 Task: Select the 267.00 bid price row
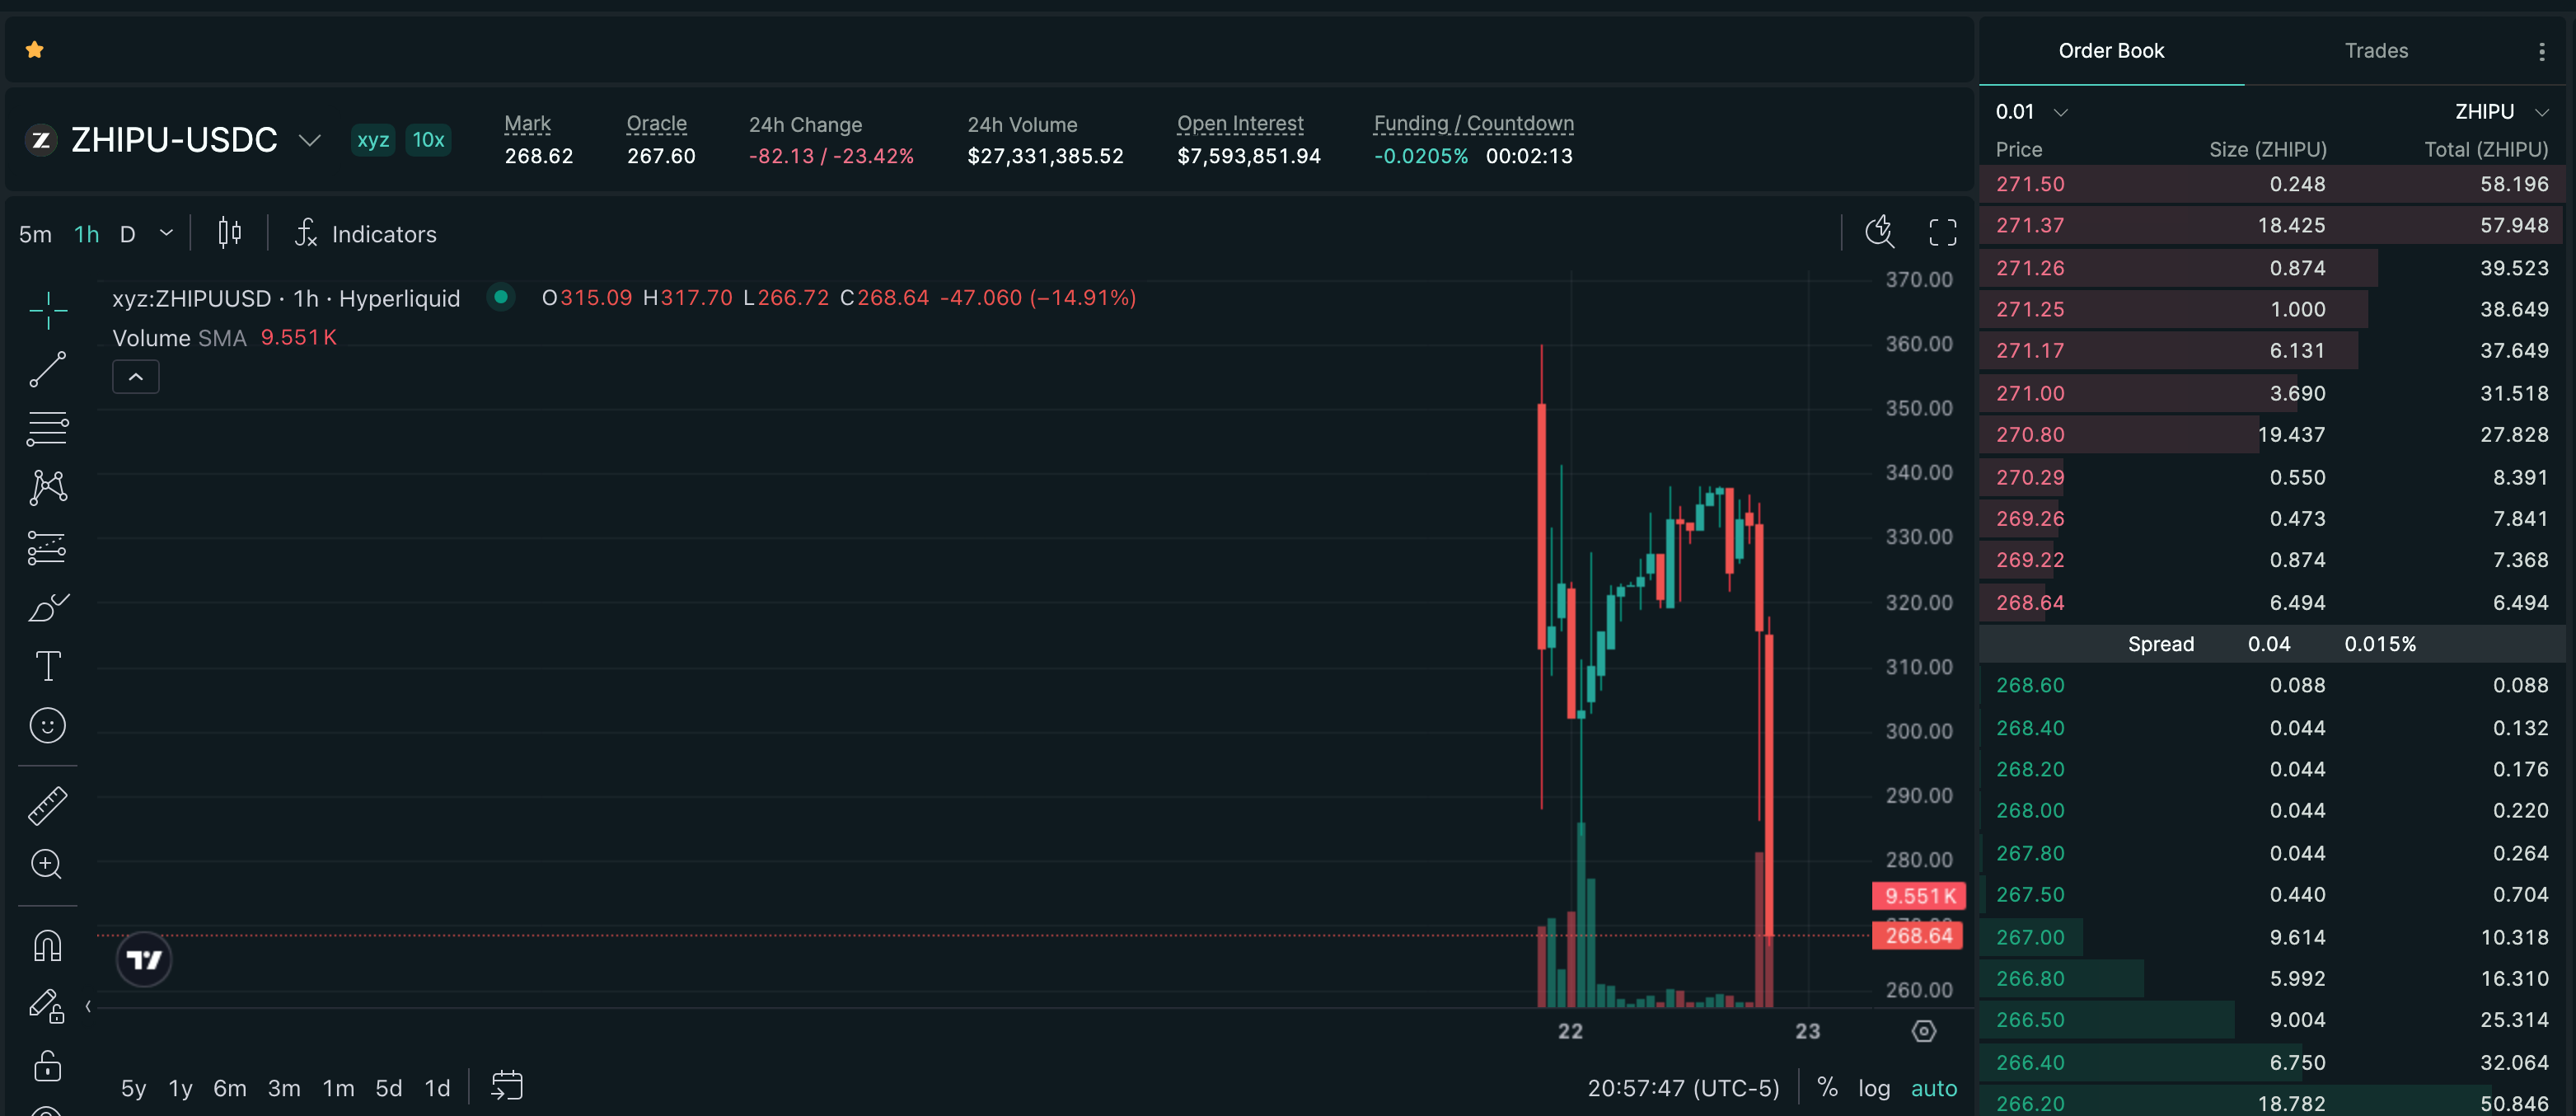pos(2272,937)
